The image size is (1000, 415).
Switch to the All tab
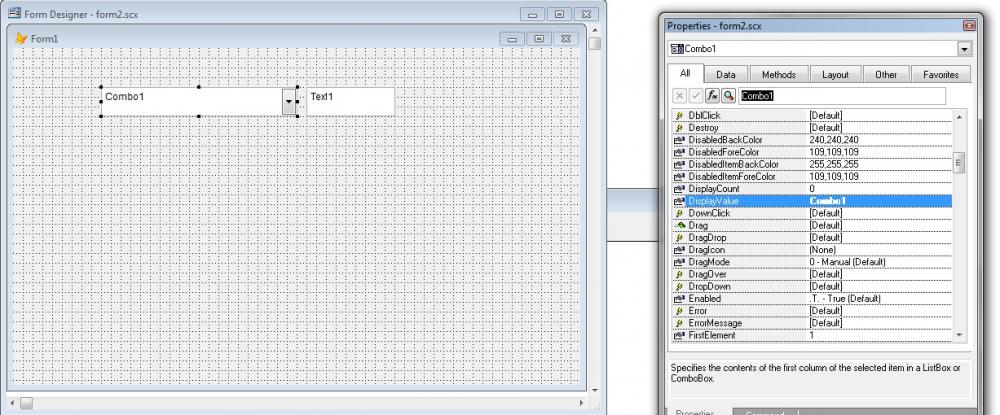(685, 73)
